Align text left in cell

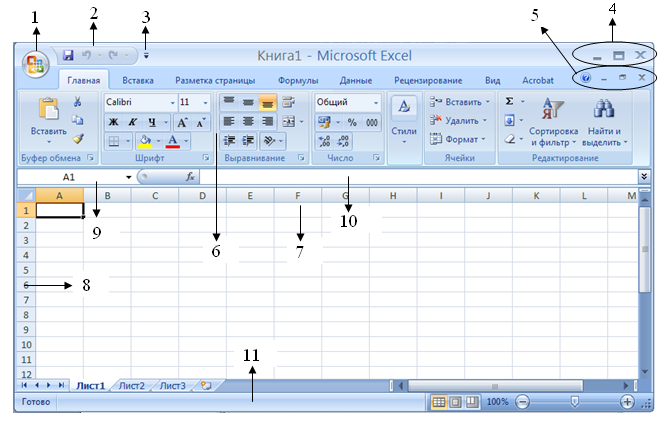pos(229,122)
